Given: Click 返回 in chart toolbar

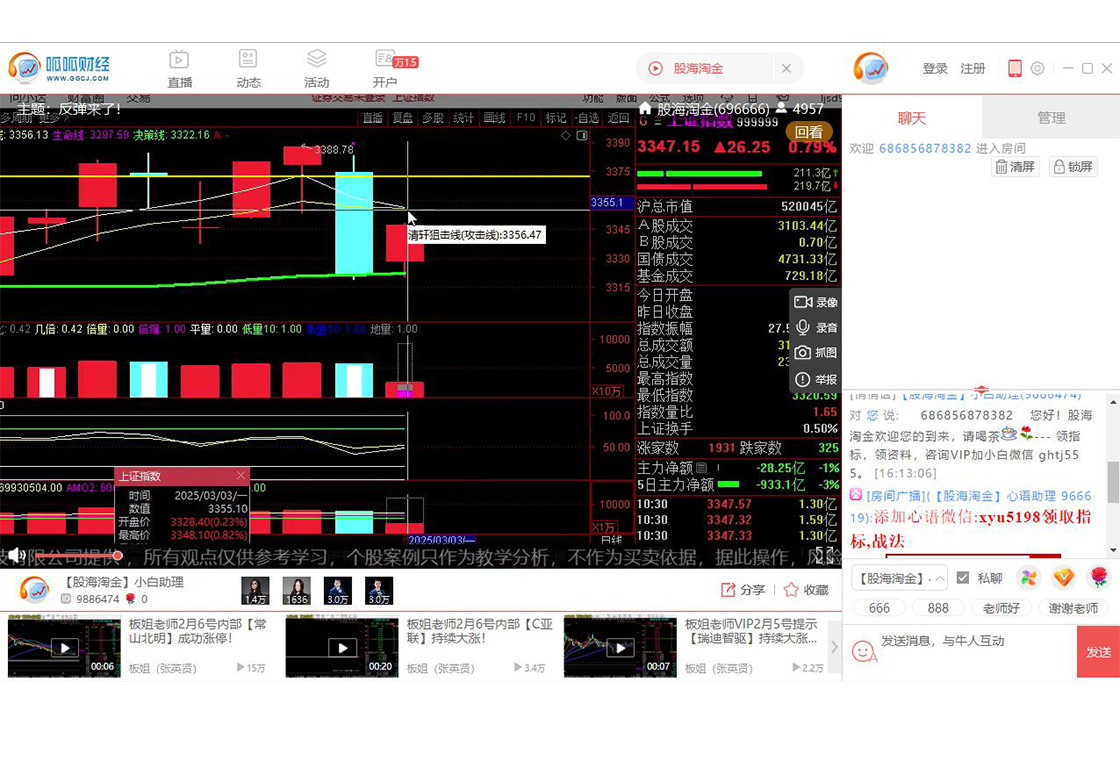Looking at the screenshot, I should (619, 118).
